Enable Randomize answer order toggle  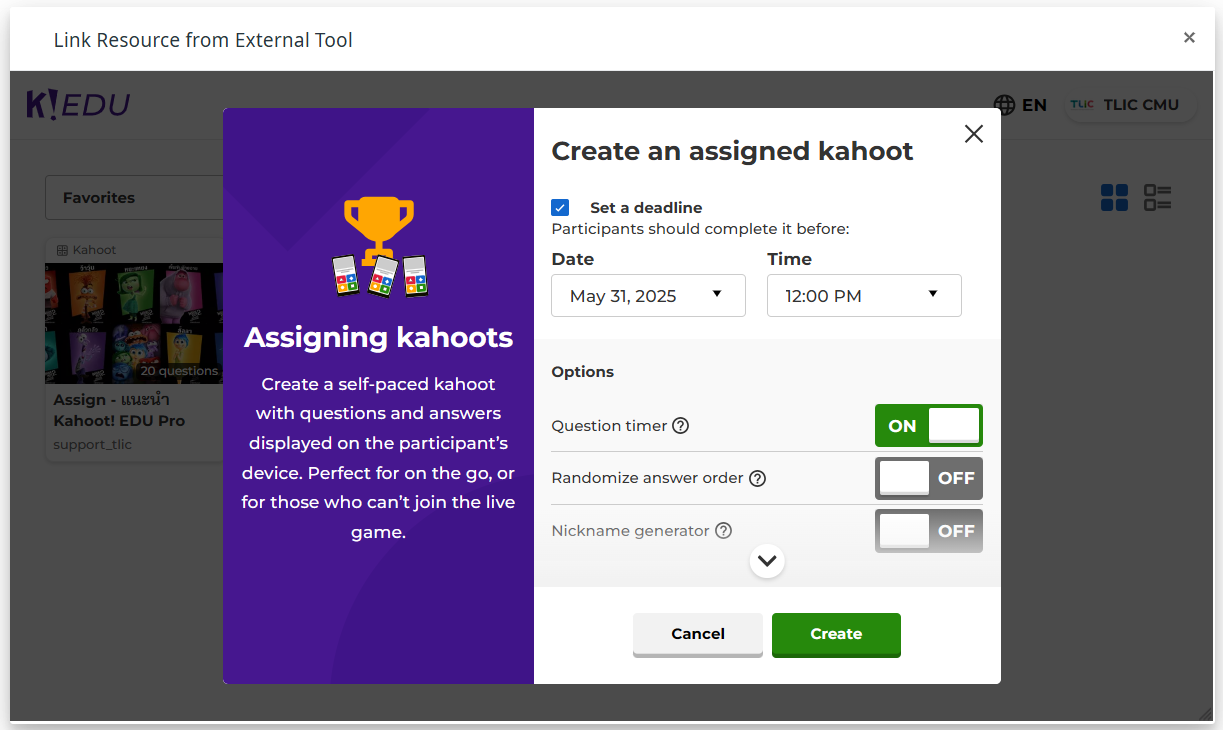(928, 478)
